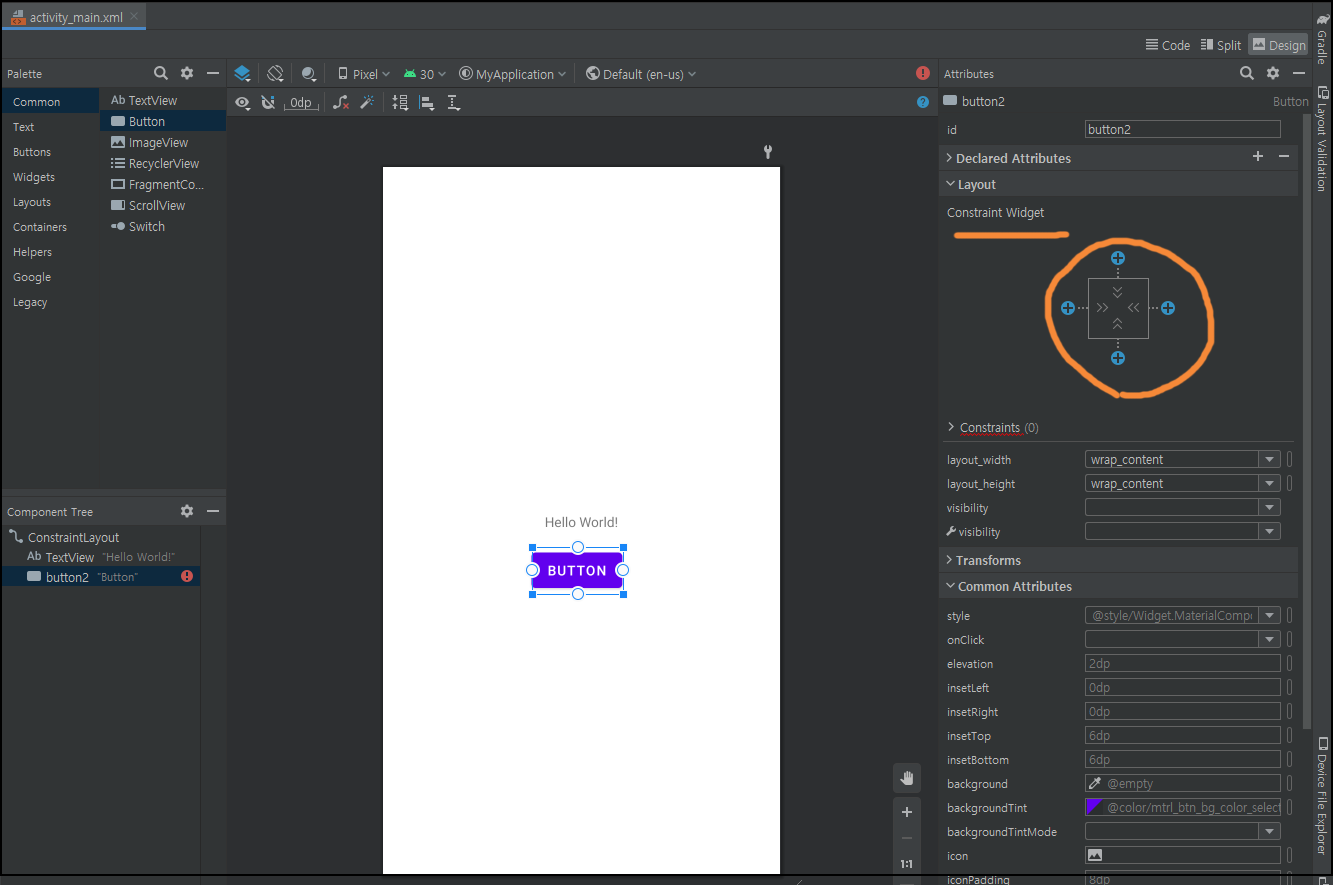Search attributes with the magnifier icon
This screenshot has width=1333, height=885.
(x=1247, y=73)
